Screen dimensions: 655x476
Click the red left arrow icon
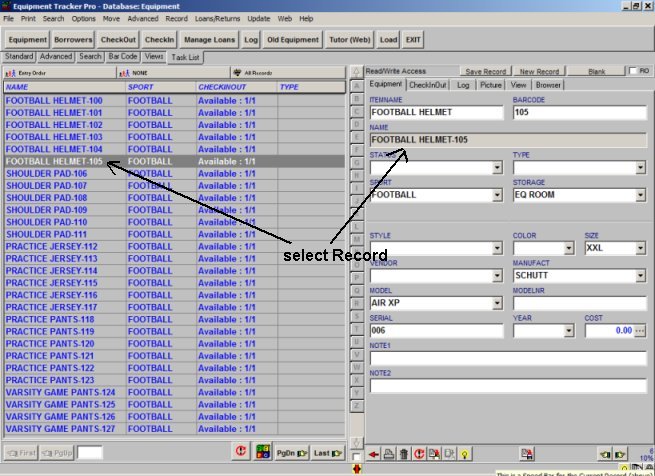(372, 454)
